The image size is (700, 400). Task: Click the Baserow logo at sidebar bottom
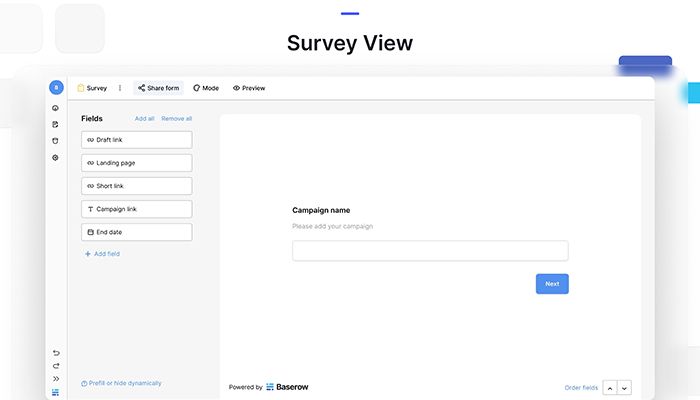pyautogui.click(x=56, y=392)
